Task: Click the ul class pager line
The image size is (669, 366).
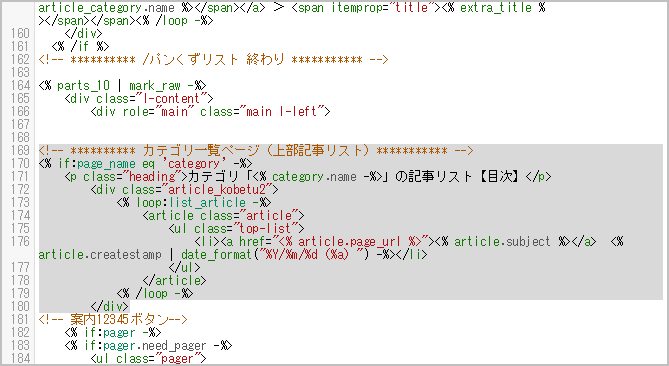Action: pos(148,358)
